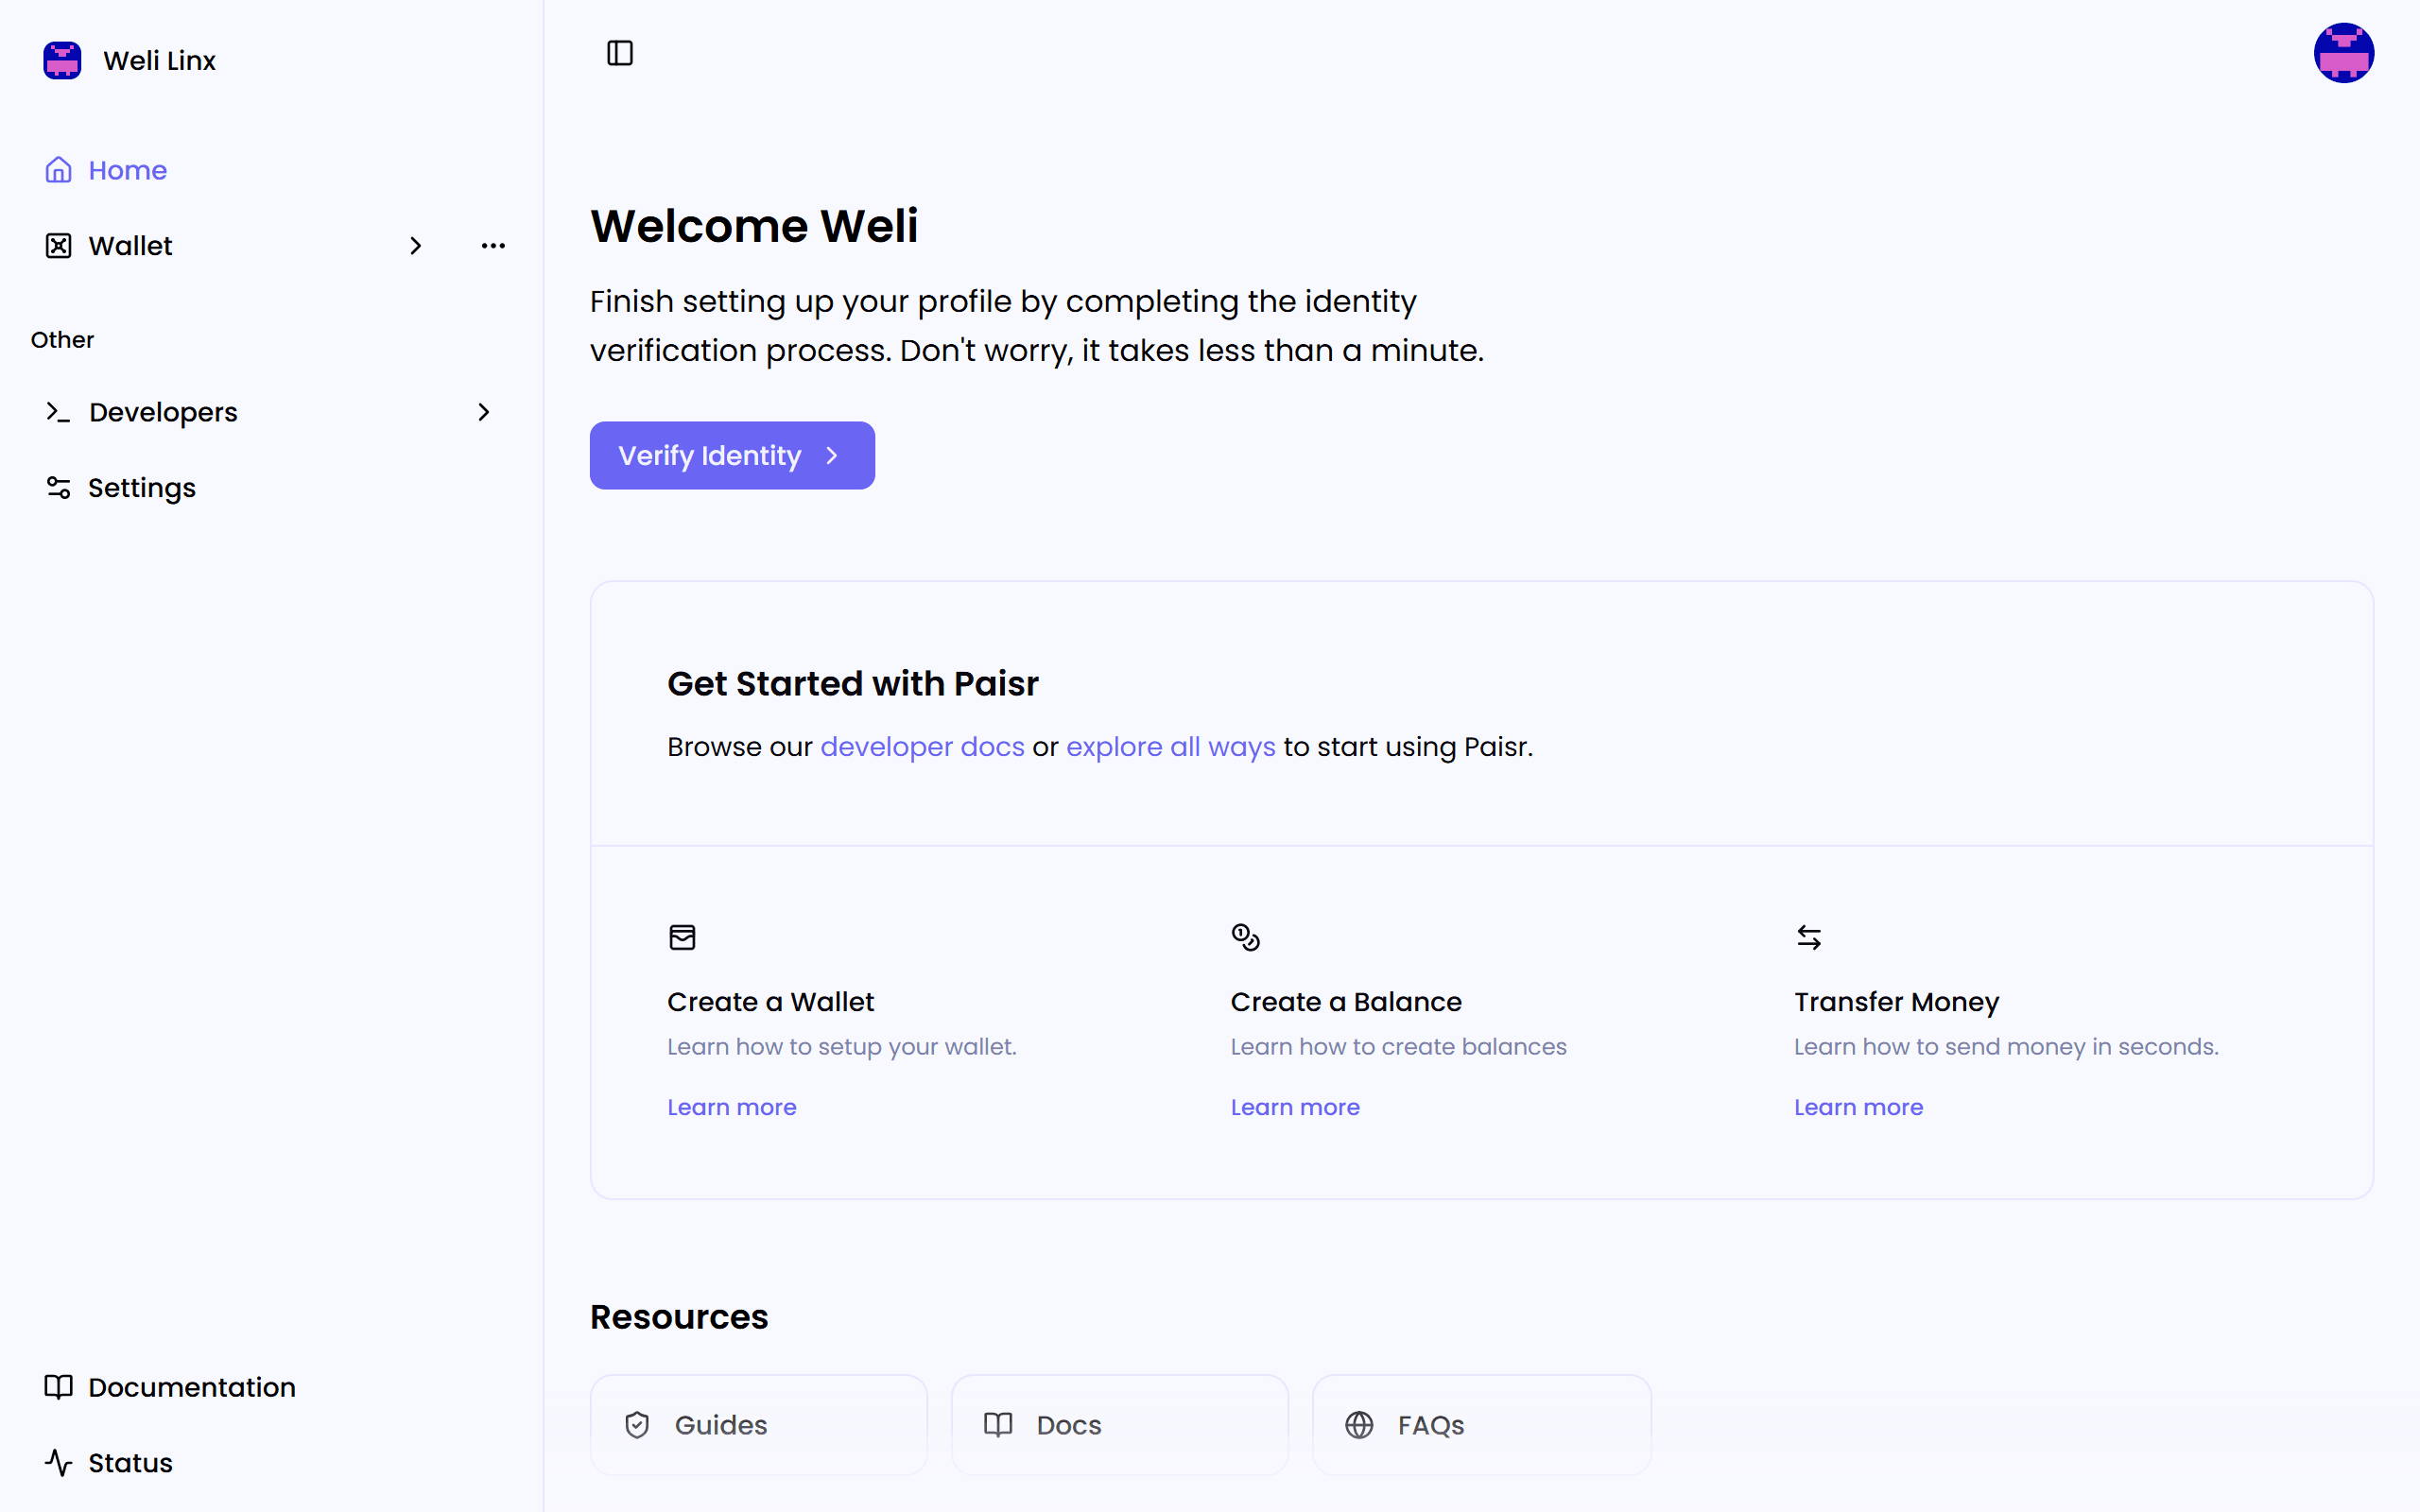Click Learn more under Transfer Money

[1858, 1107]
